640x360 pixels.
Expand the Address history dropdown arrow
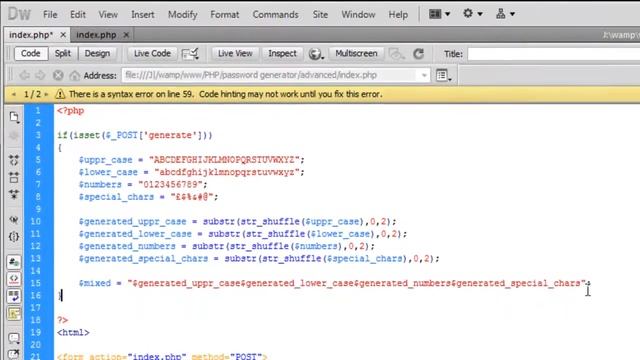(x=424, y=76)
